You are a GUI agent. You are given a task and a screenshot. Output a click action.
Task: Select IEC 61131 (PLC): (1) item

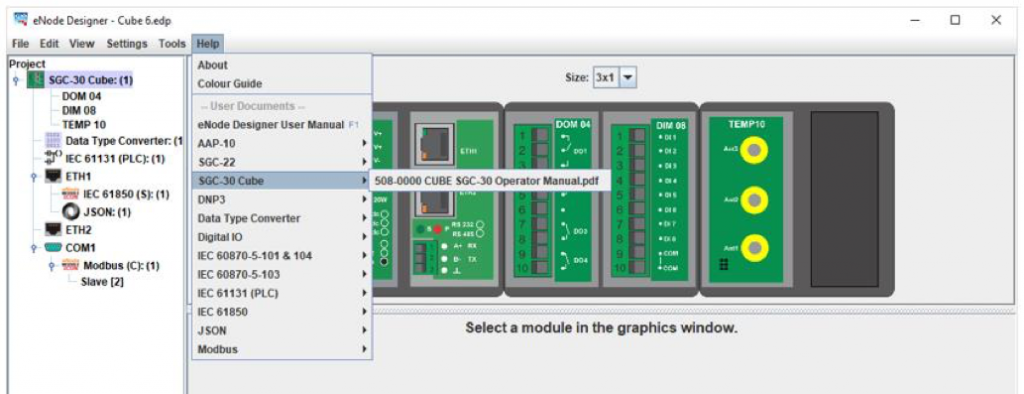click(x=115, y=158)
